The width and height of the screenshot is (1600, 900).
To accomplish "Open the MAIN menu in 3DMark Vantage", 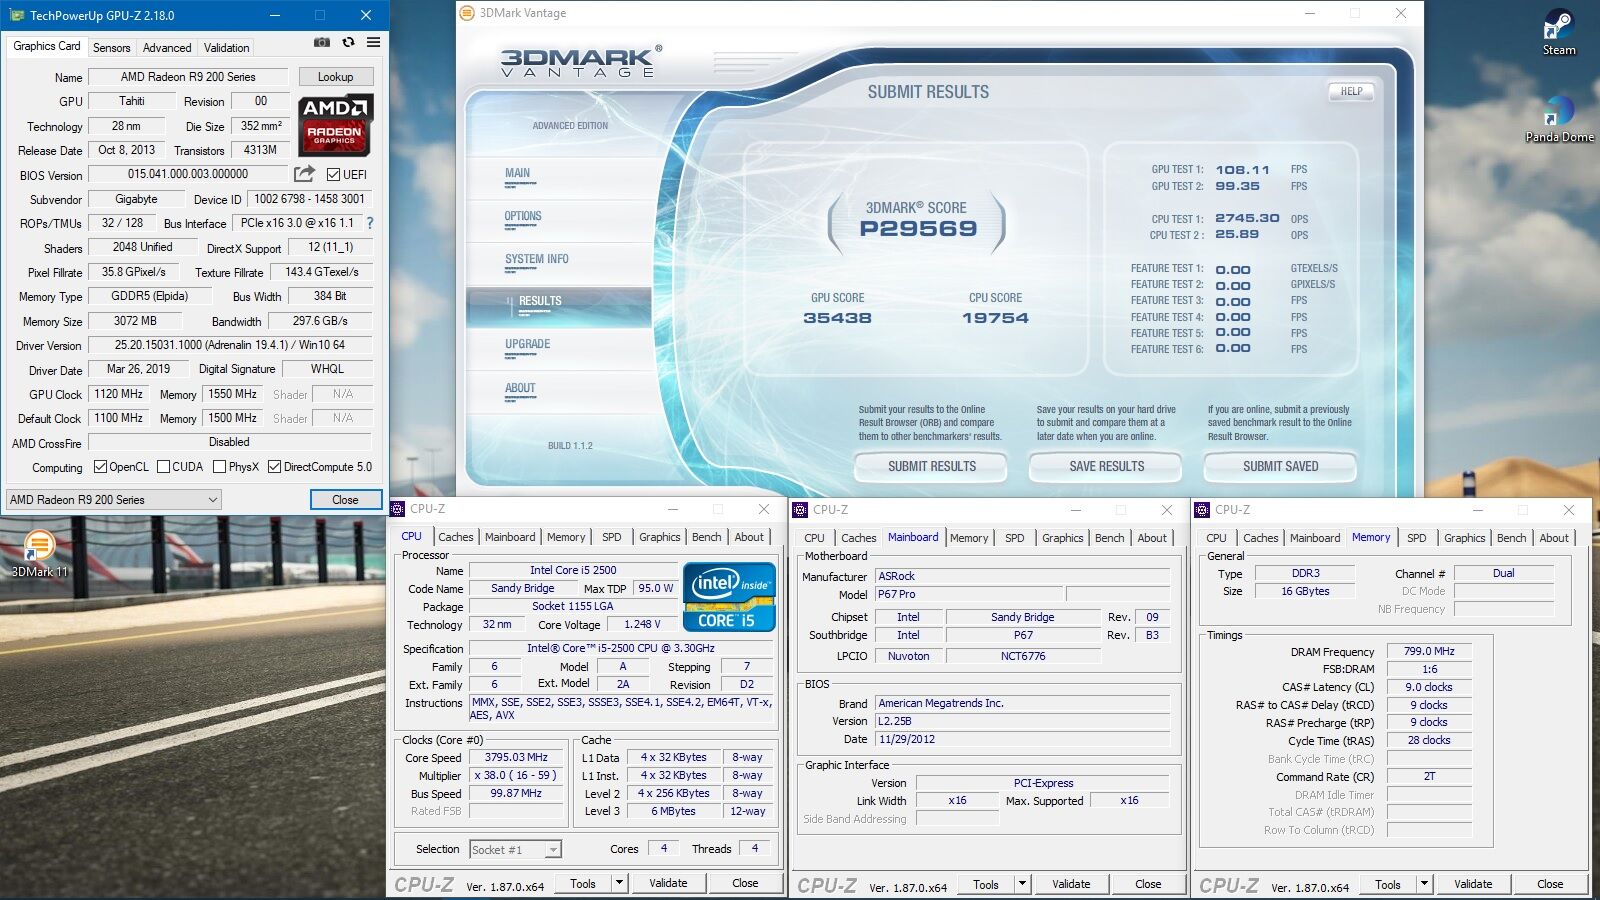I will (517, 173).
